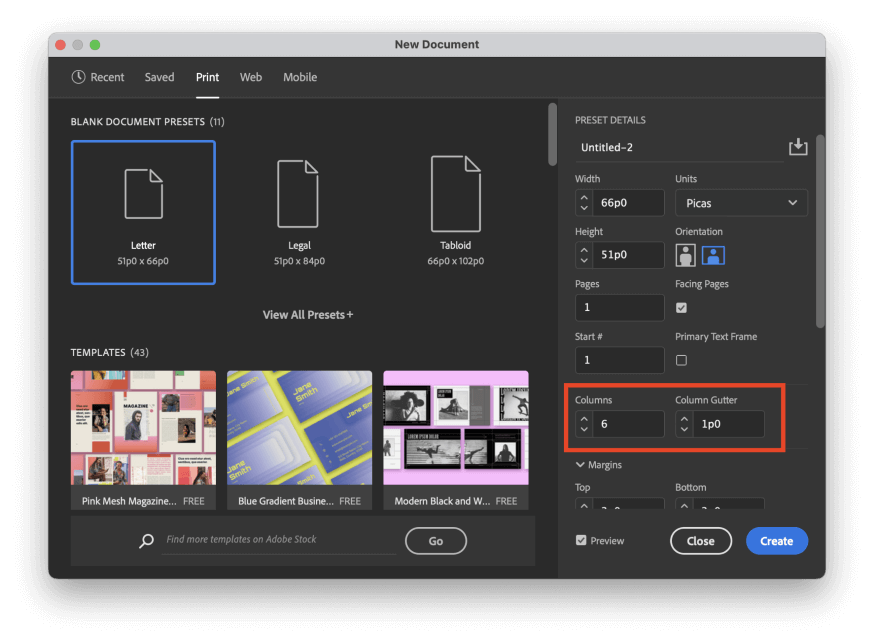This screenshot has width=874, height=643.
Task: Switch to the Saved tab
Action: click(159, 77)
